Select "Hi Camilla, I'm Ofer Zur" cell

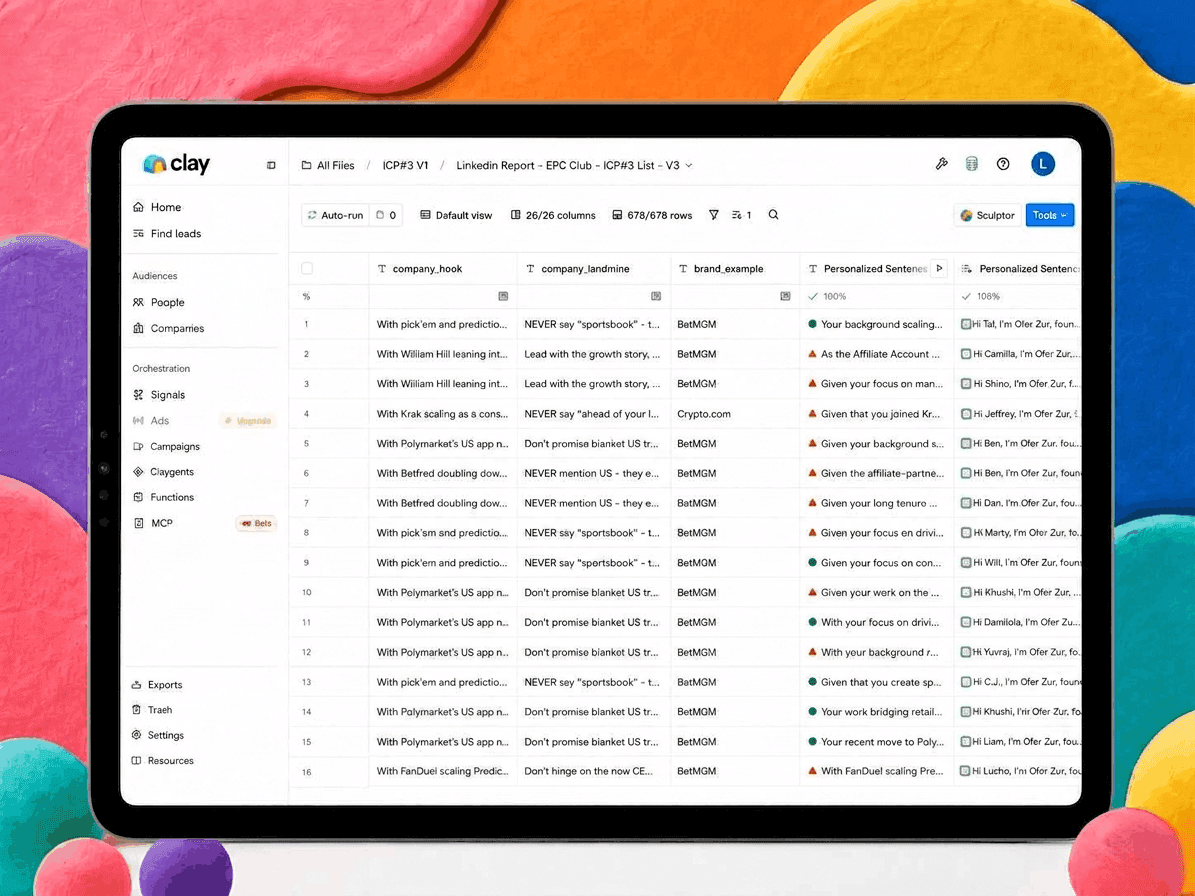click(x=1018, y=354)
